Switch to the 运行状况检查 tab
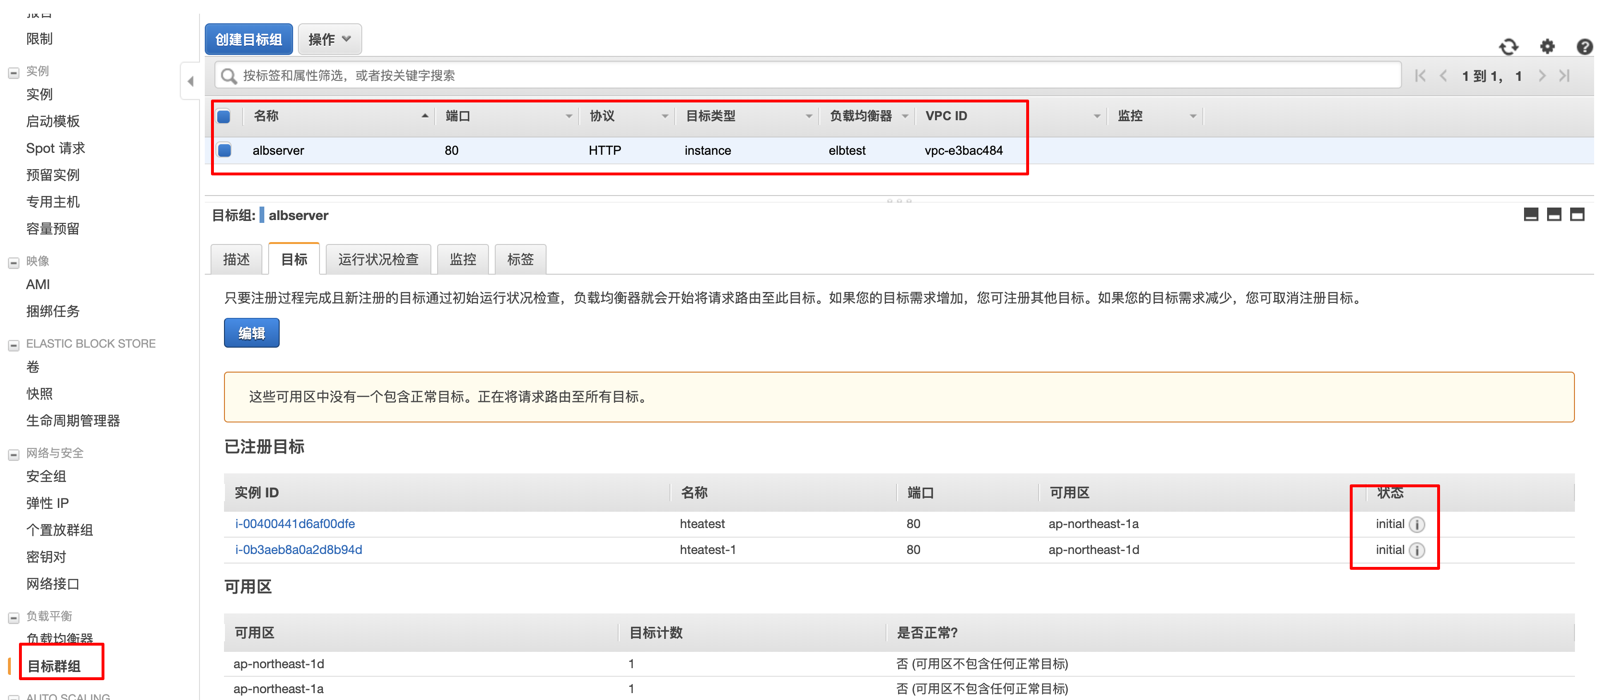 tap(378, 259)
